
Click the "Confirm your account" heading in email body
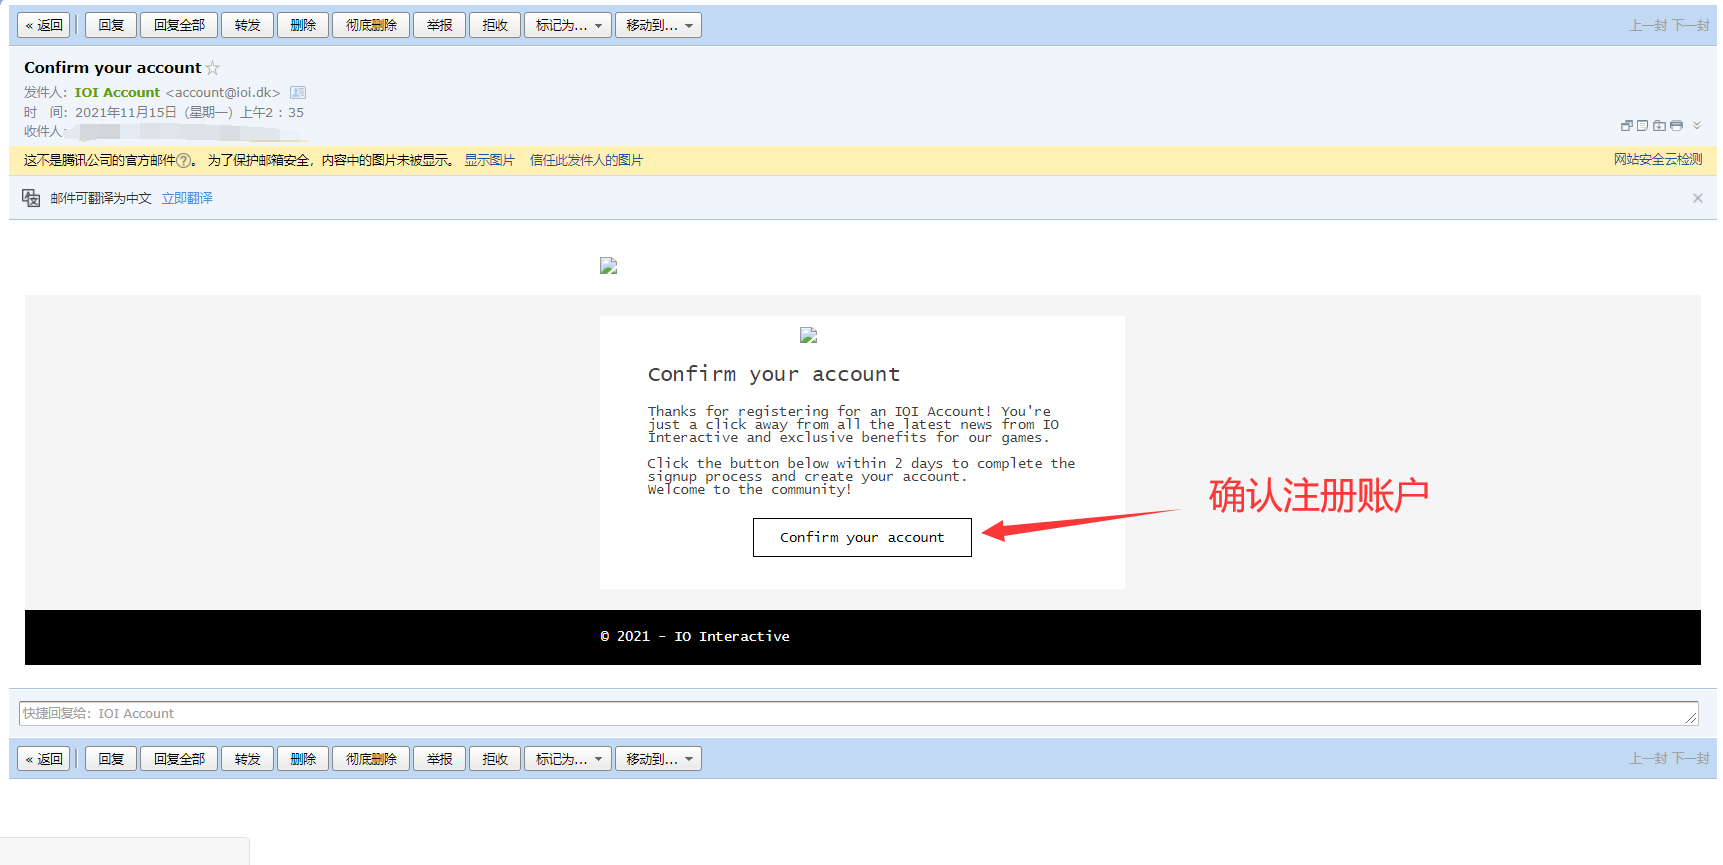(x=774, y=374)
